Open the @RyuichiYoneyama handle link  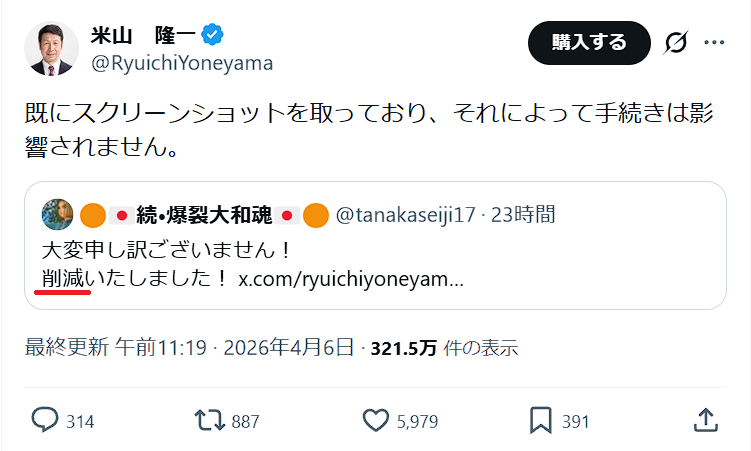(x=182, y=64)
